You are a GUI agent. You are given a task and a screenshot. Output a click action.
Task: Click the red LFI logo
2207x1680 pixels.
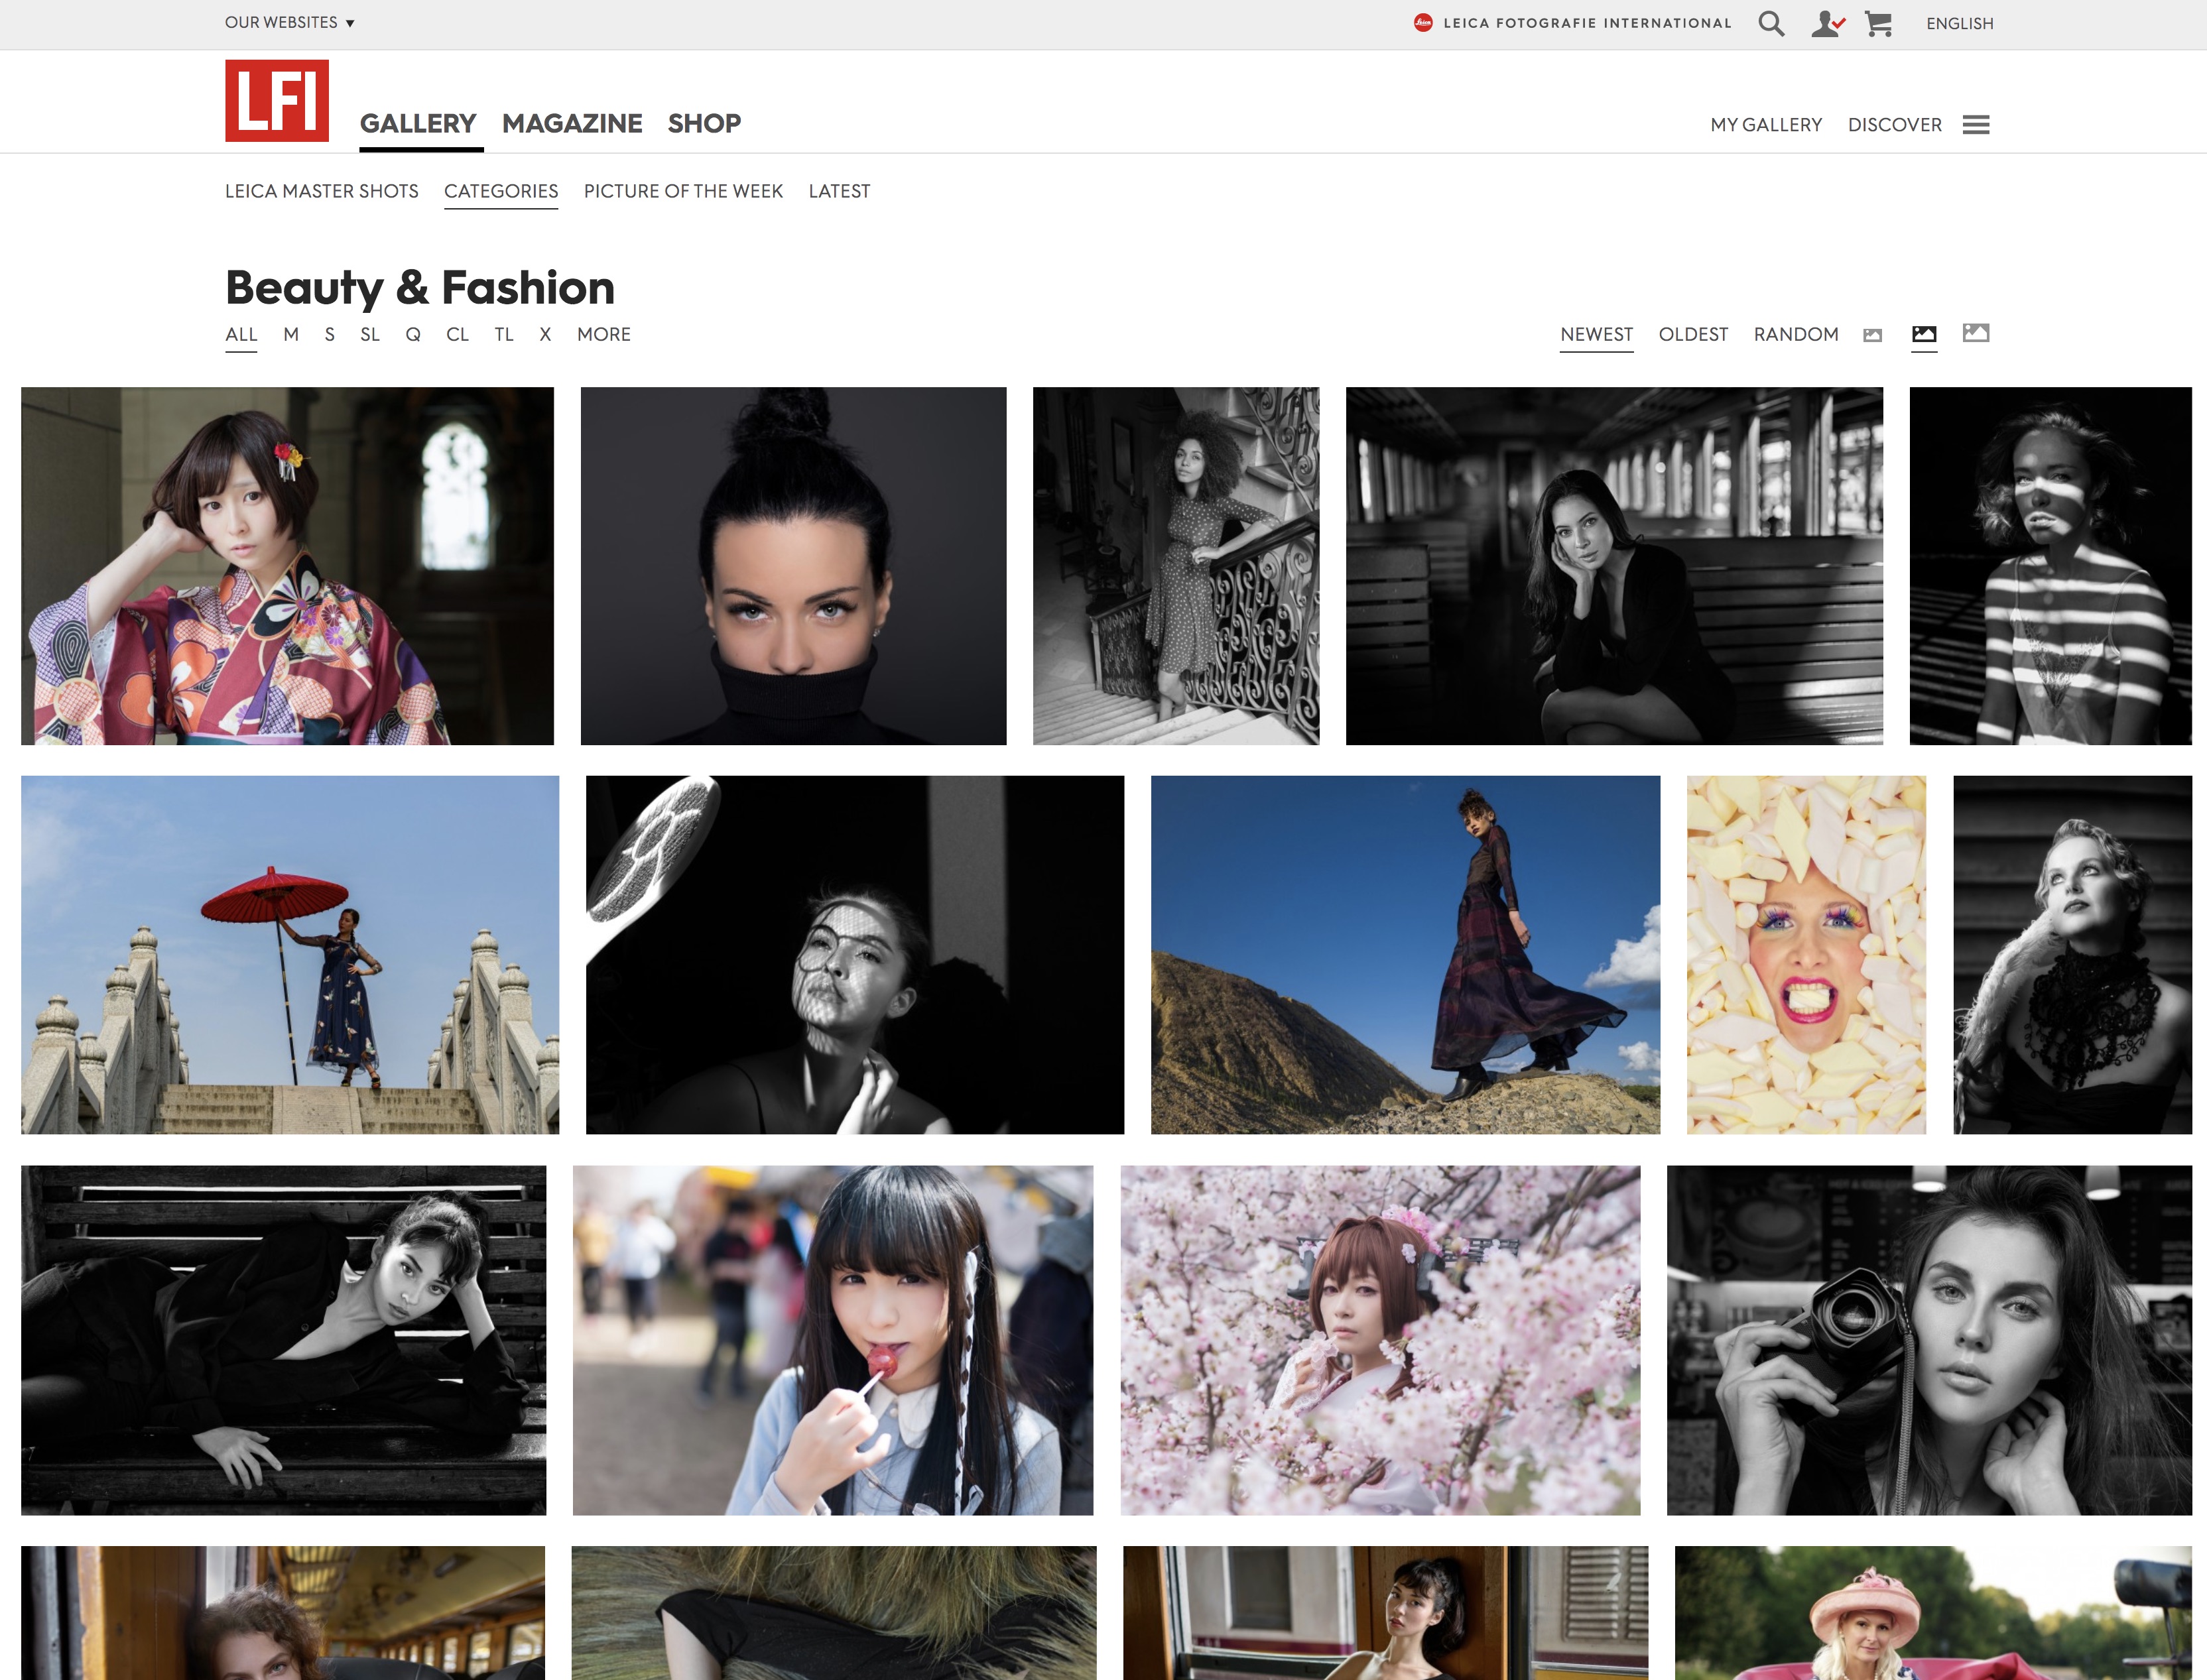tap(277, 101)
